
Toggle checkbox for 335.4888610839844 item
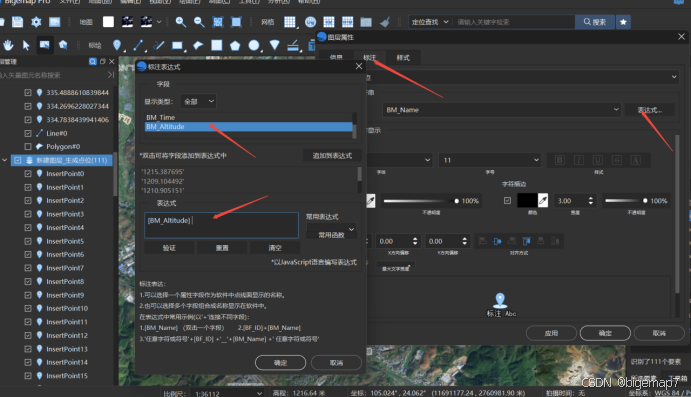(x=28, y=93)
